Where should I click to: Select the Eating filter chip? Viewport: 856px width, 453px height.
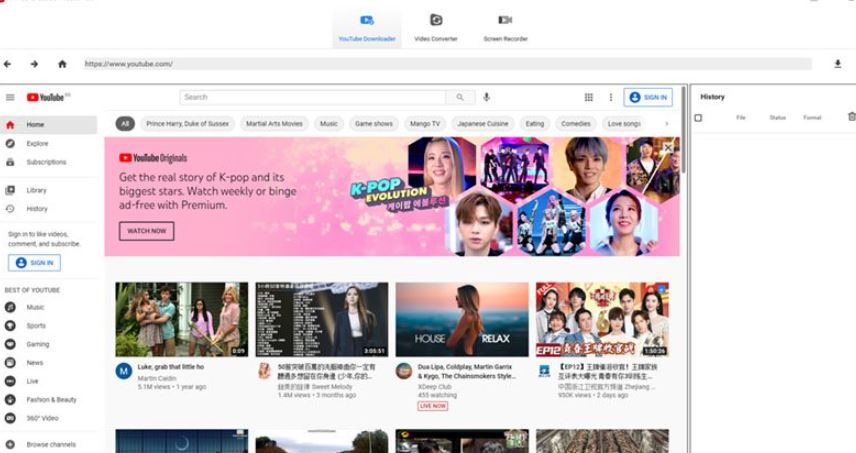coord(534,124)
